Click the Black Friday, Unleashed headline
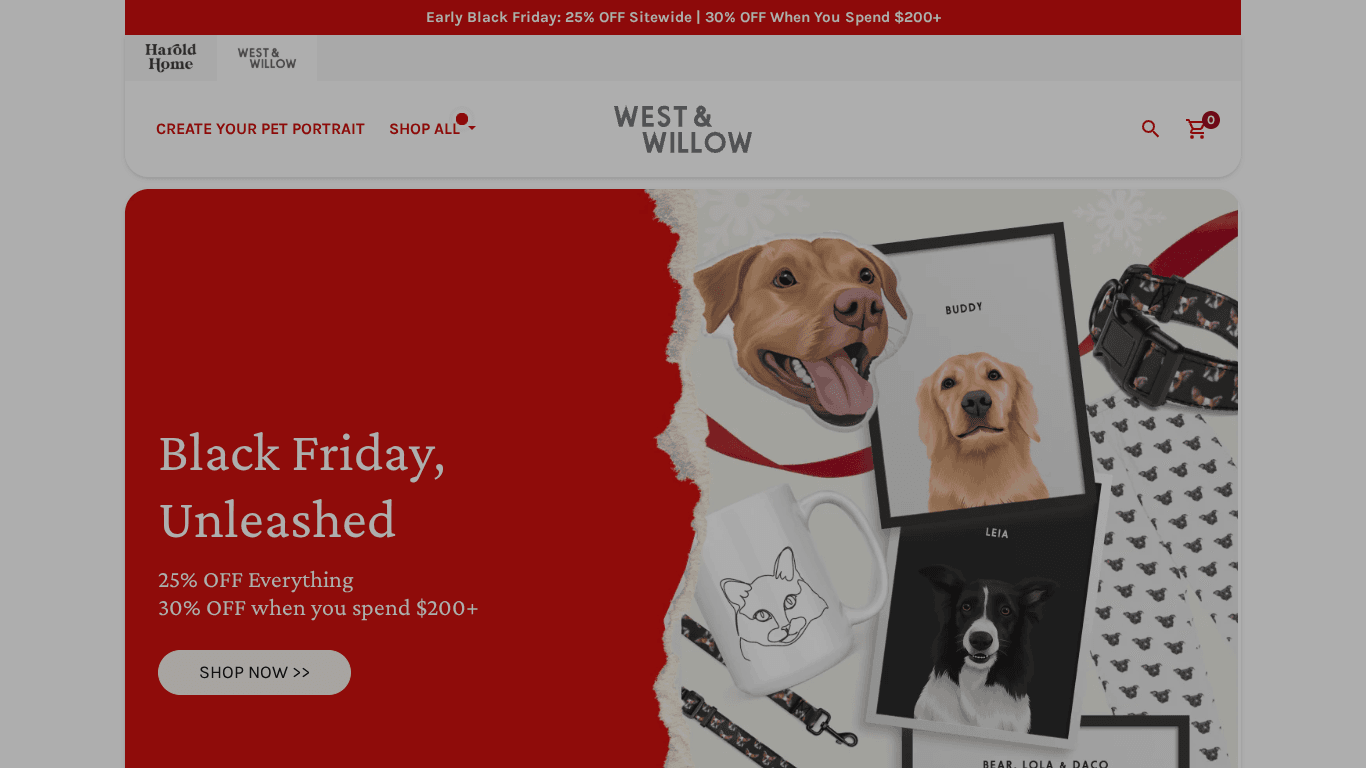This screenshot has height=768, width=1366. click(x=302, y=487)
